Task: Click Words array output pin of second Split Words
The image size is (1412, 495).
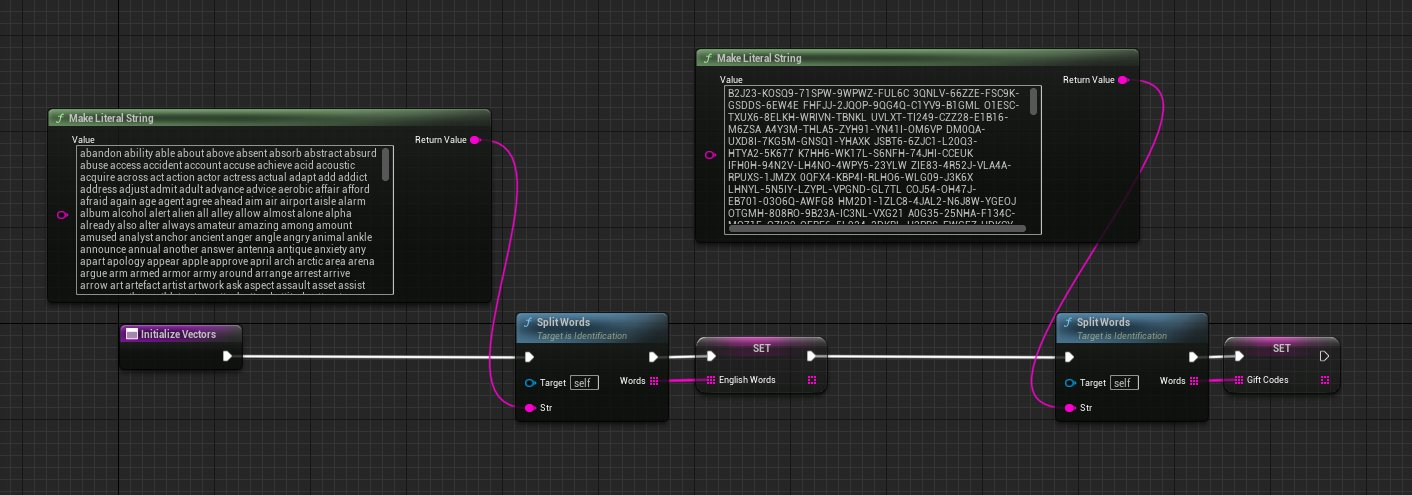Action: 1194,381
